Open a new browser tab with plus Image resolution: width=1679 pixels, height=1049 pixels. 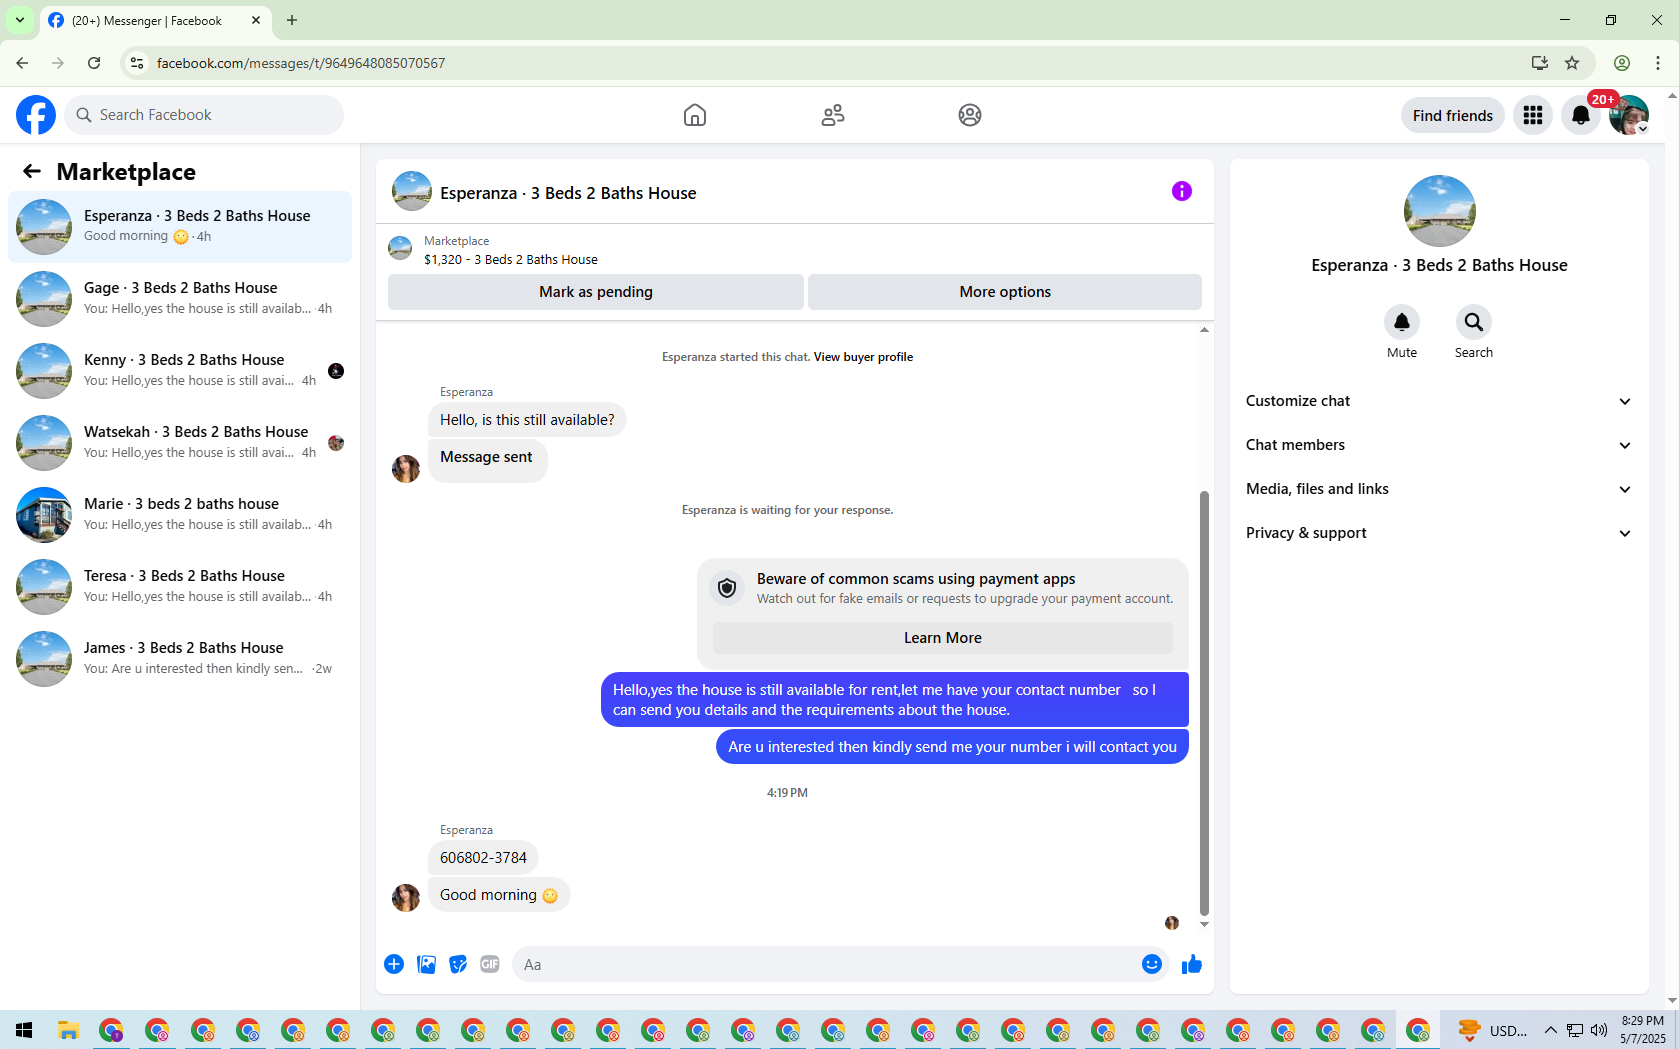(x=292, y=20)
